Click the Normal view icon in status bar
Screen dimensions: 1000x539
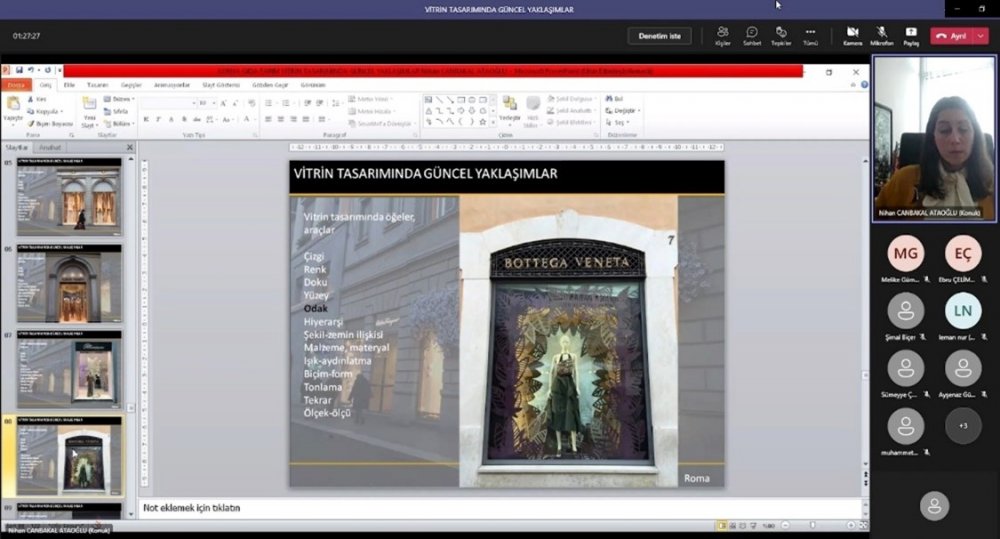pyautogui.click(x=722, y=526)
